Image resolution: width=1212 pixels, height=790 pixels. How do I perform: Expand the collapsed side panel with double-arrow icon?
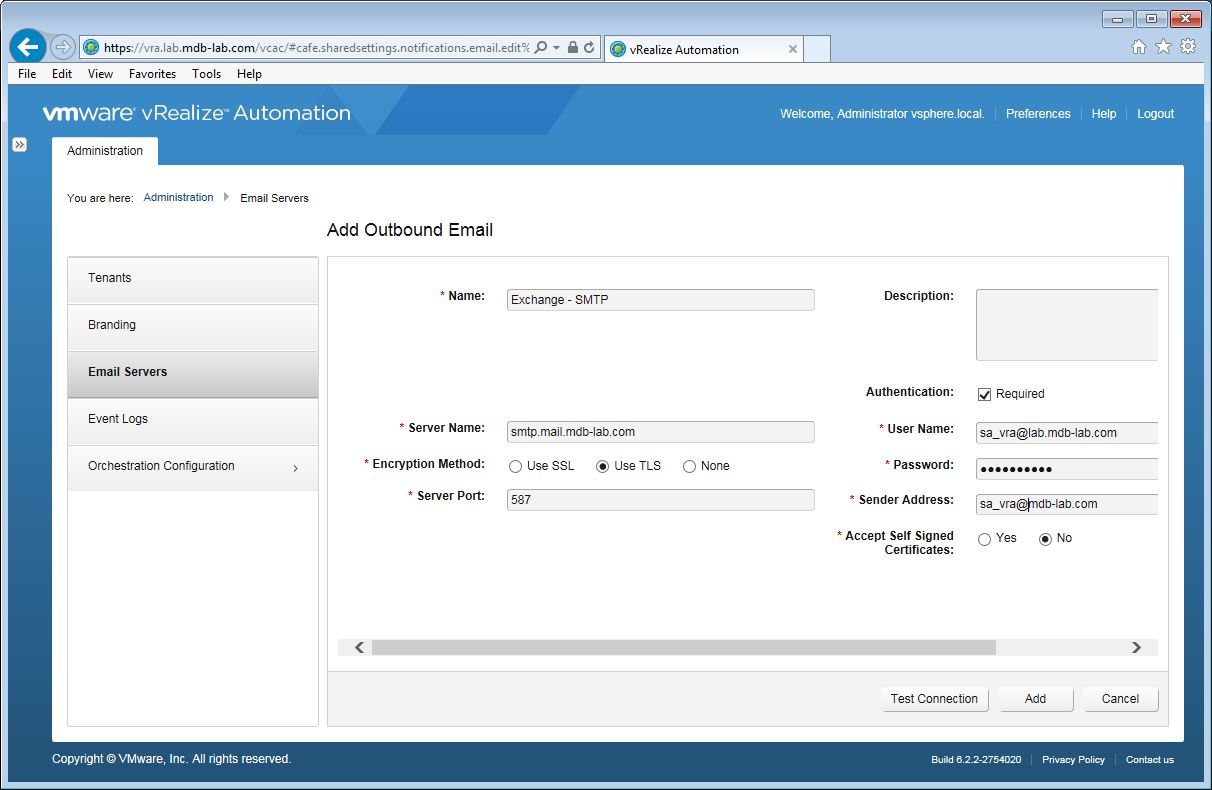pos(19,145)
